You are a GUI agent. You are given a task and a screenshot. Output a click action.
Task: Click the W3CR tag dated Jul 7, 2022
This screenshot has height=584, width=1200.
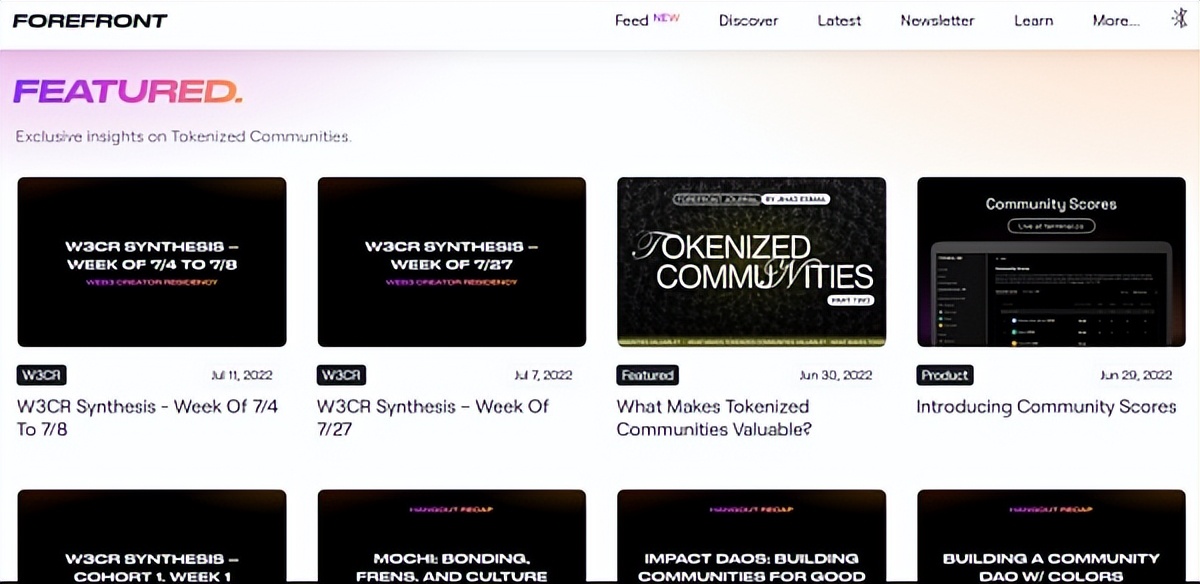click(x=341, y=375)
